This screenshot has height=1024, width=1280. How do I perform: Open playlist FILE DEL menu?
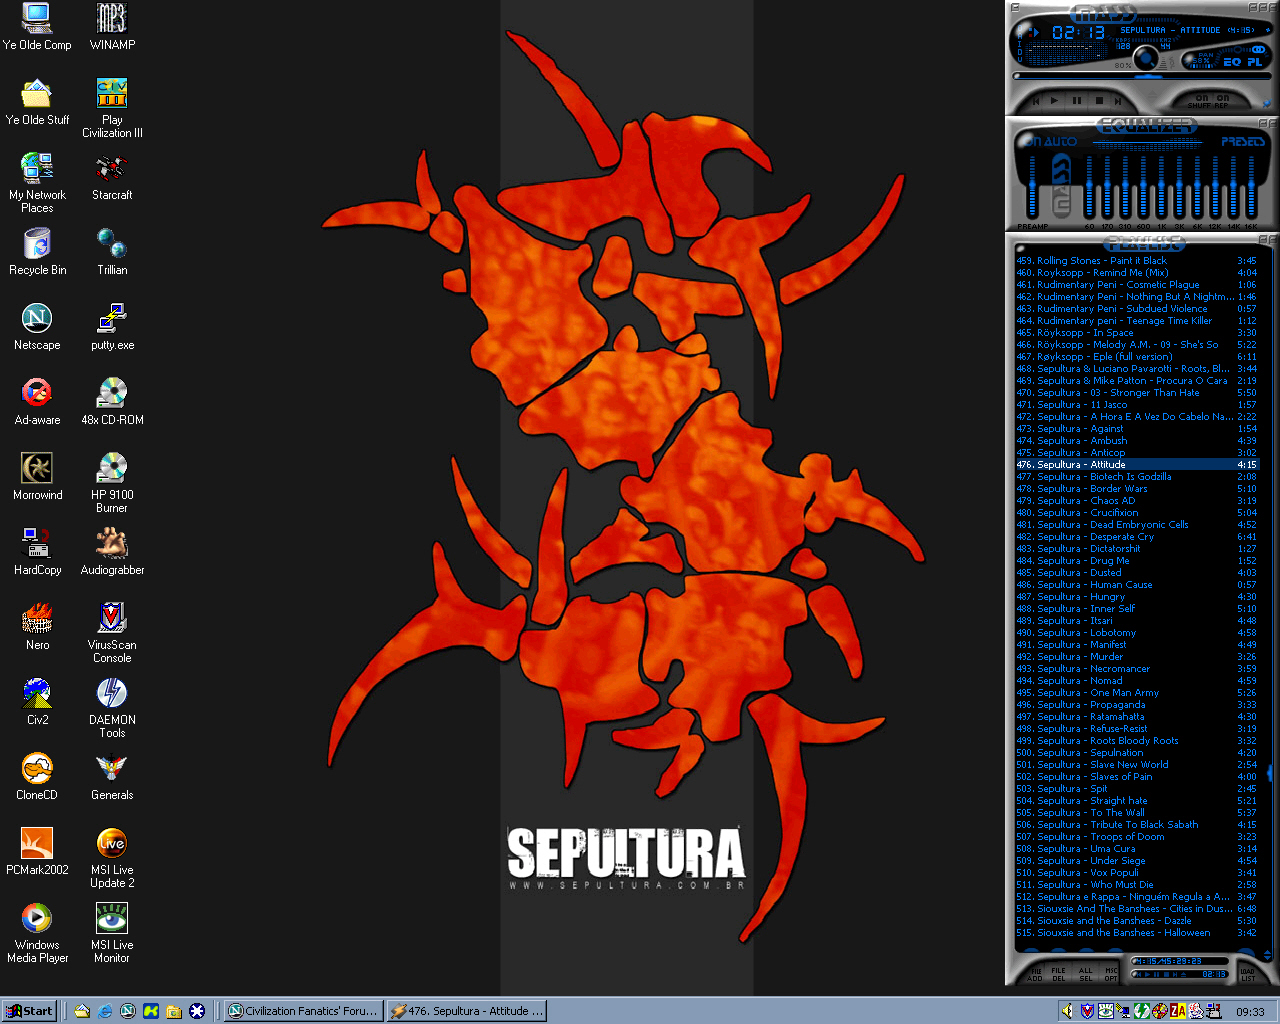click(1058, 975)
